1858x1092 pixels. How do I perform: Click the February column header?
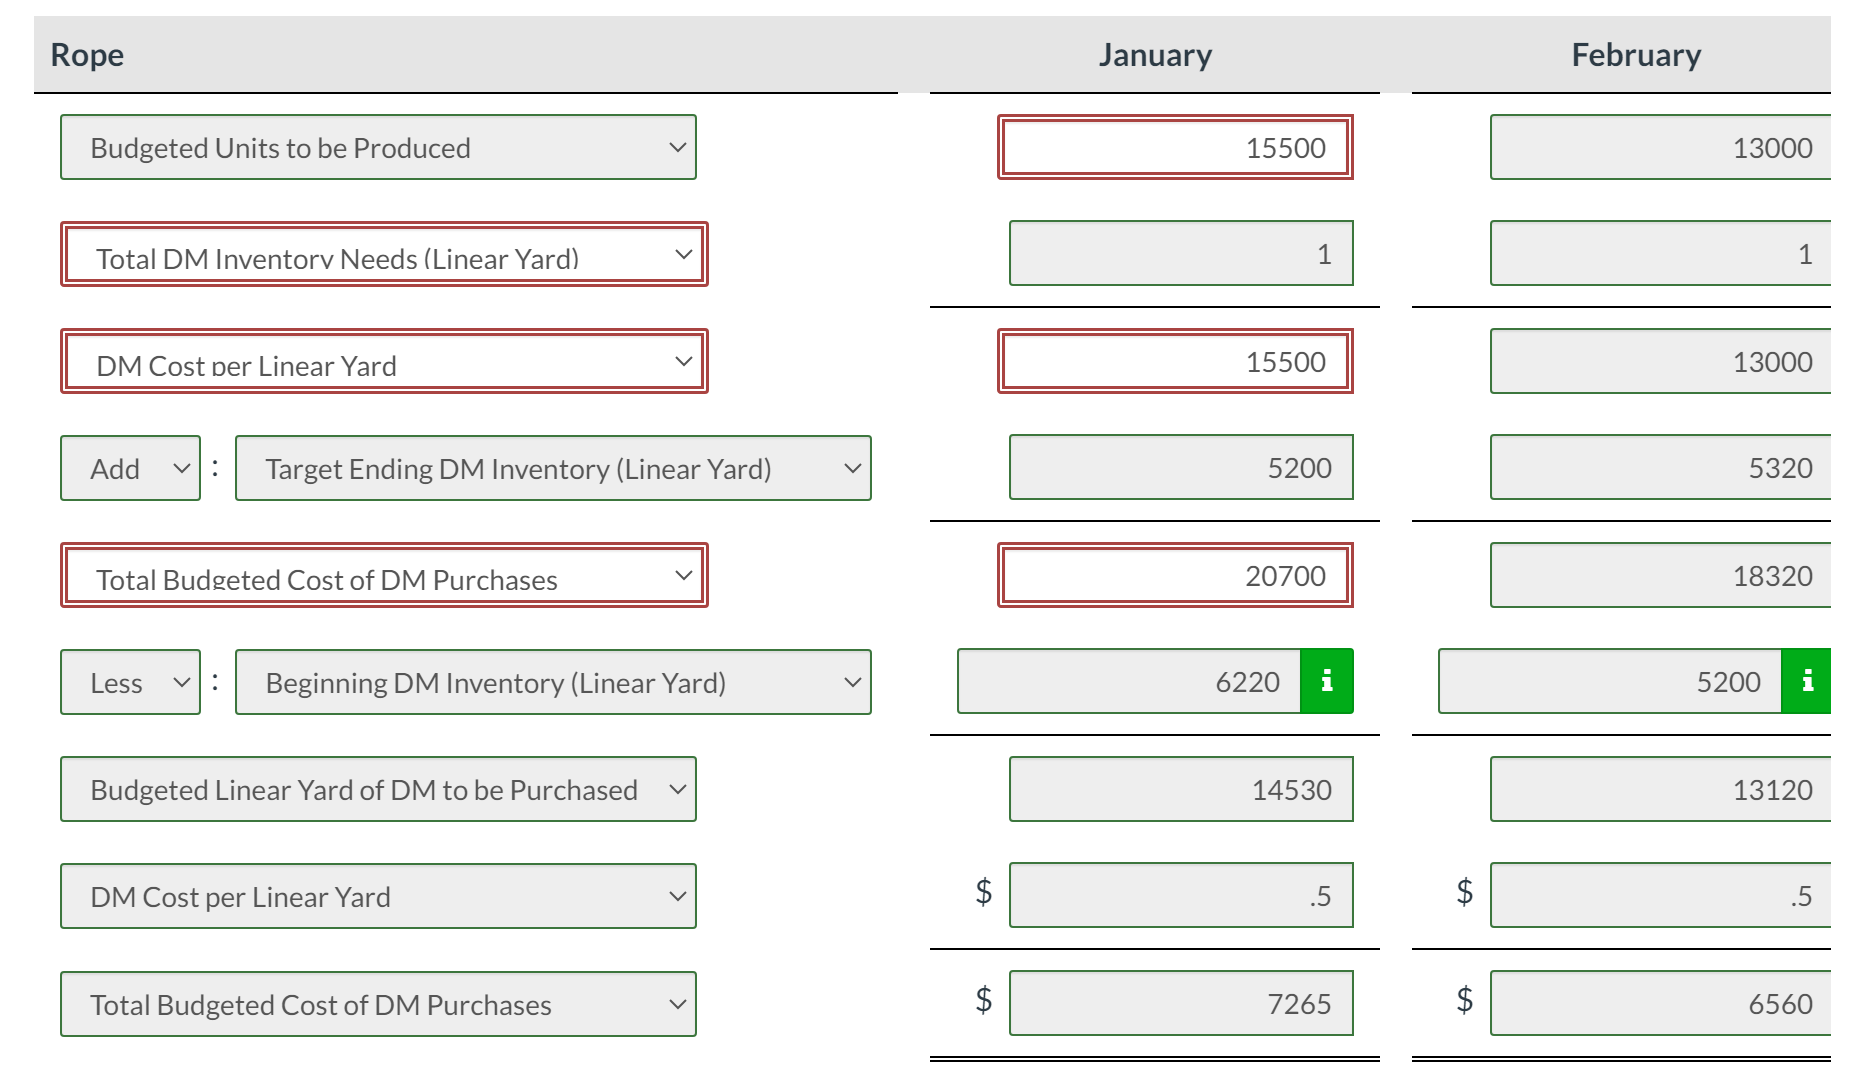1636,54
